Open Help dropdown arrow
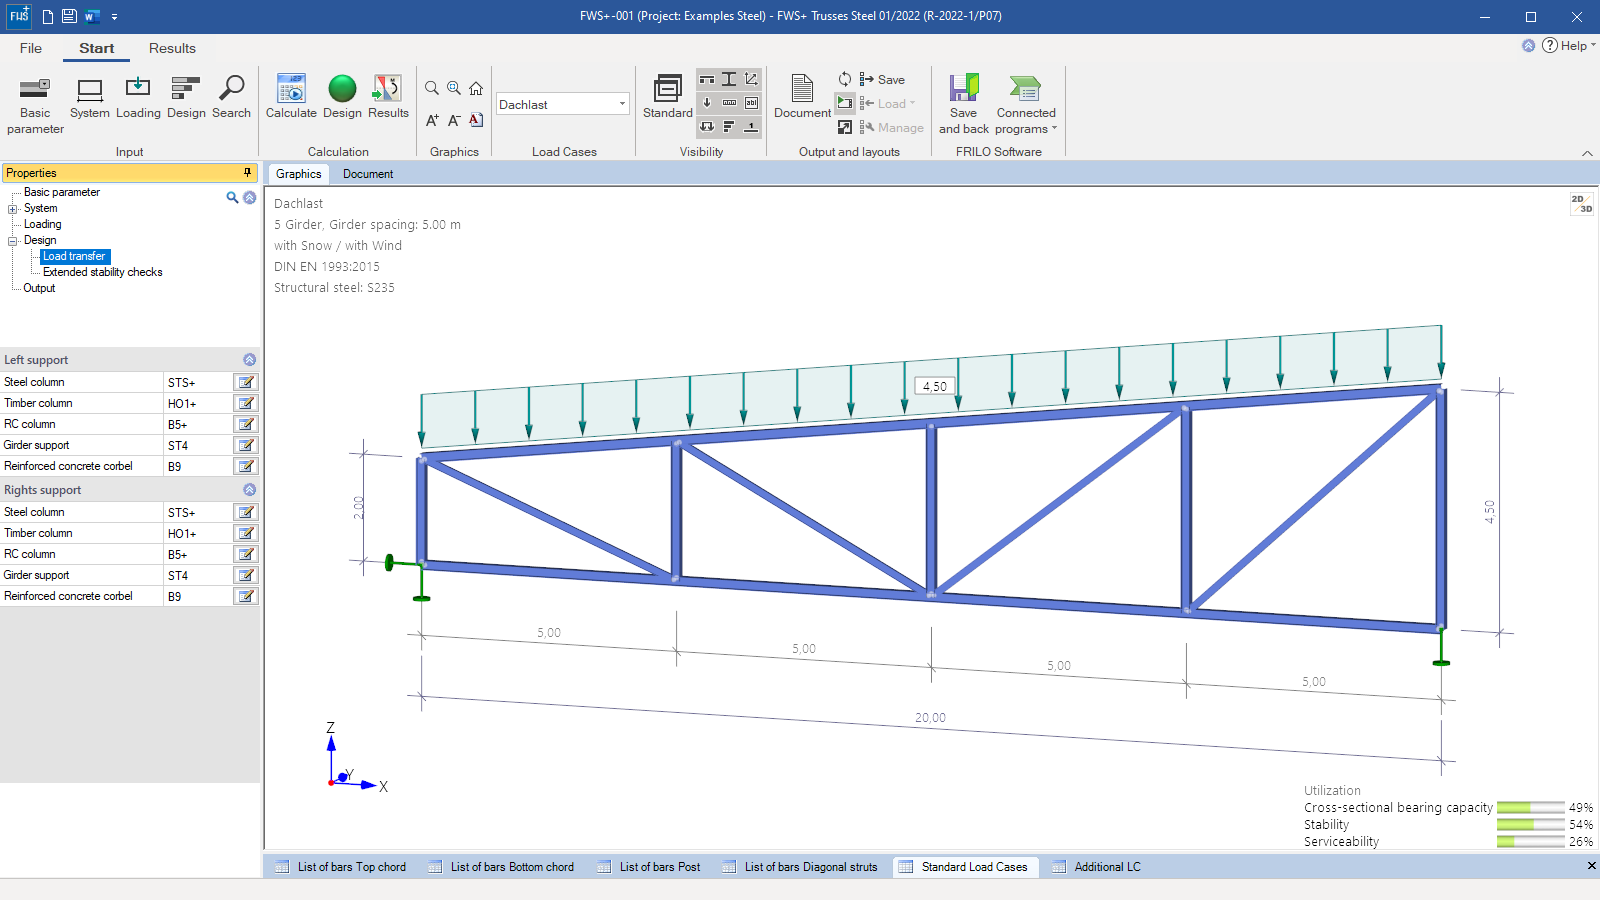1600x900 pixels. 1593,45
